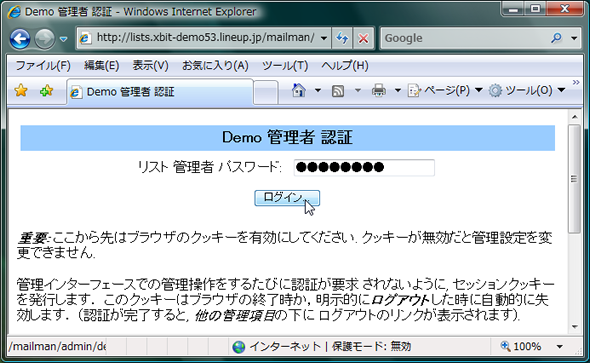Screen dimensions: 590x363
Task: Click the 100% zoom level button
Action: point(521,346)
